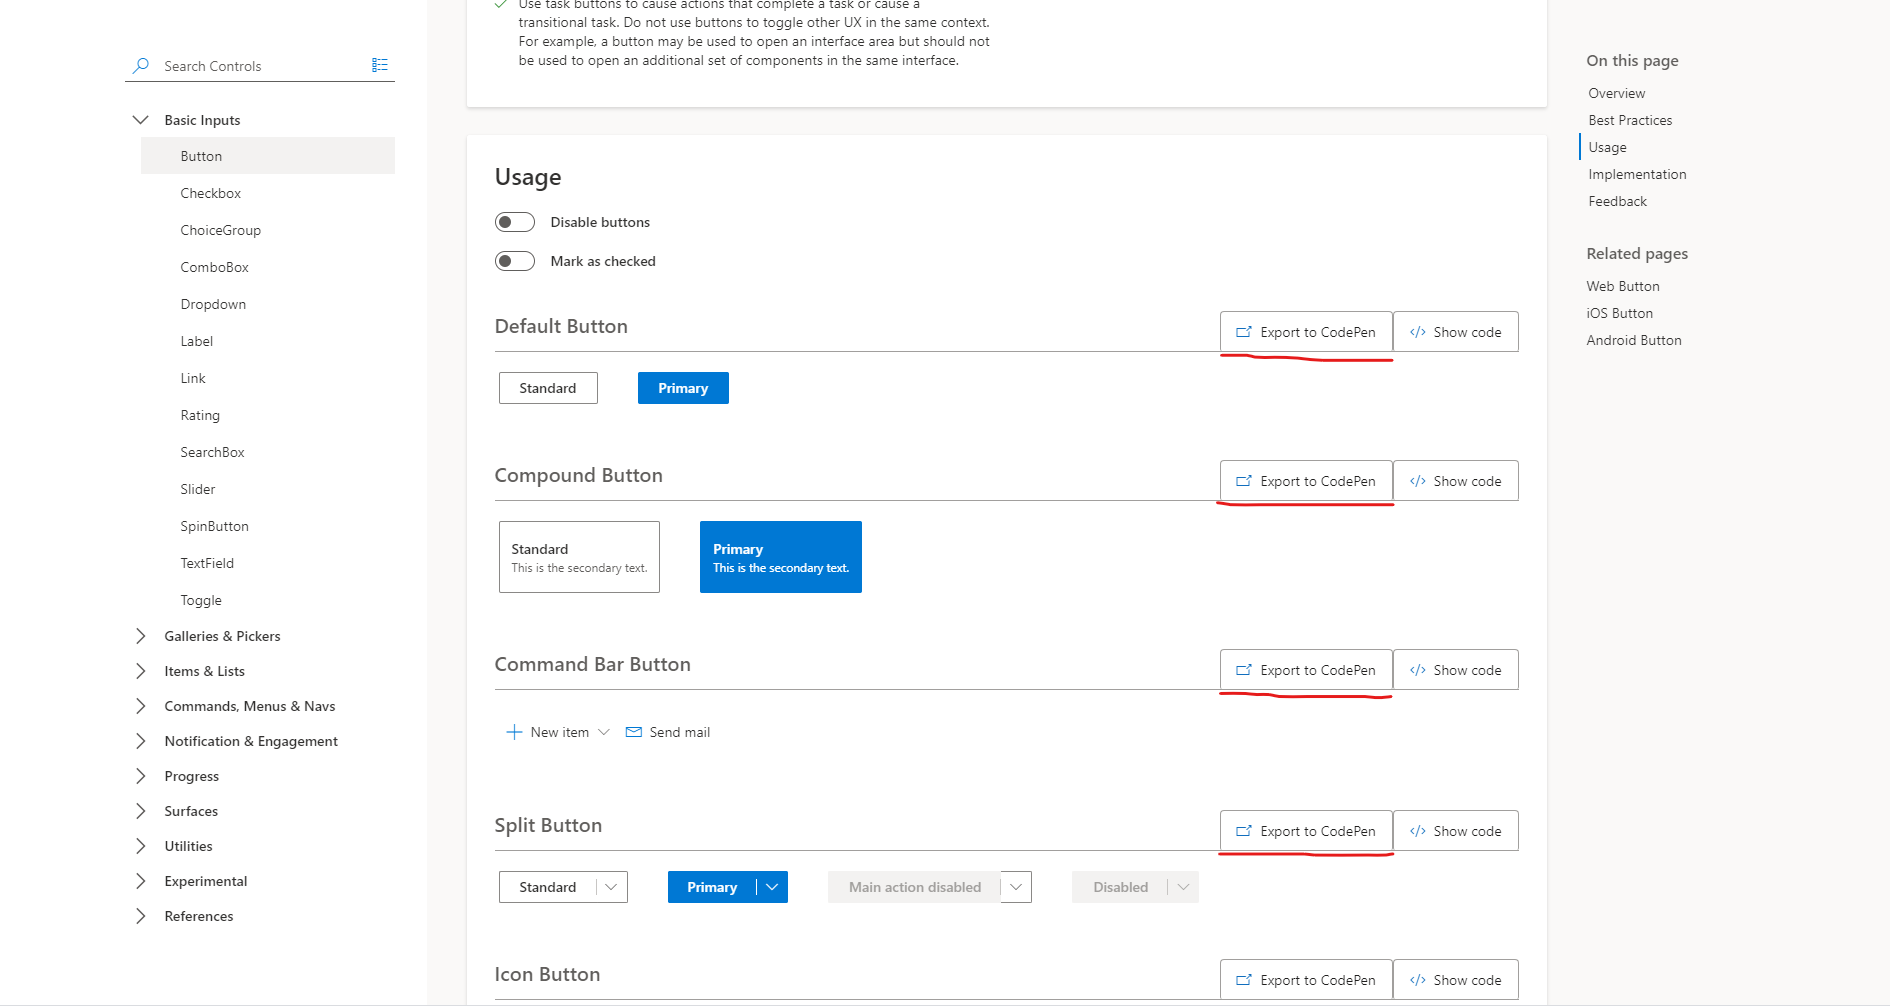
Task: Click the search magnifier icon in the sidebar
Action: 140,66
